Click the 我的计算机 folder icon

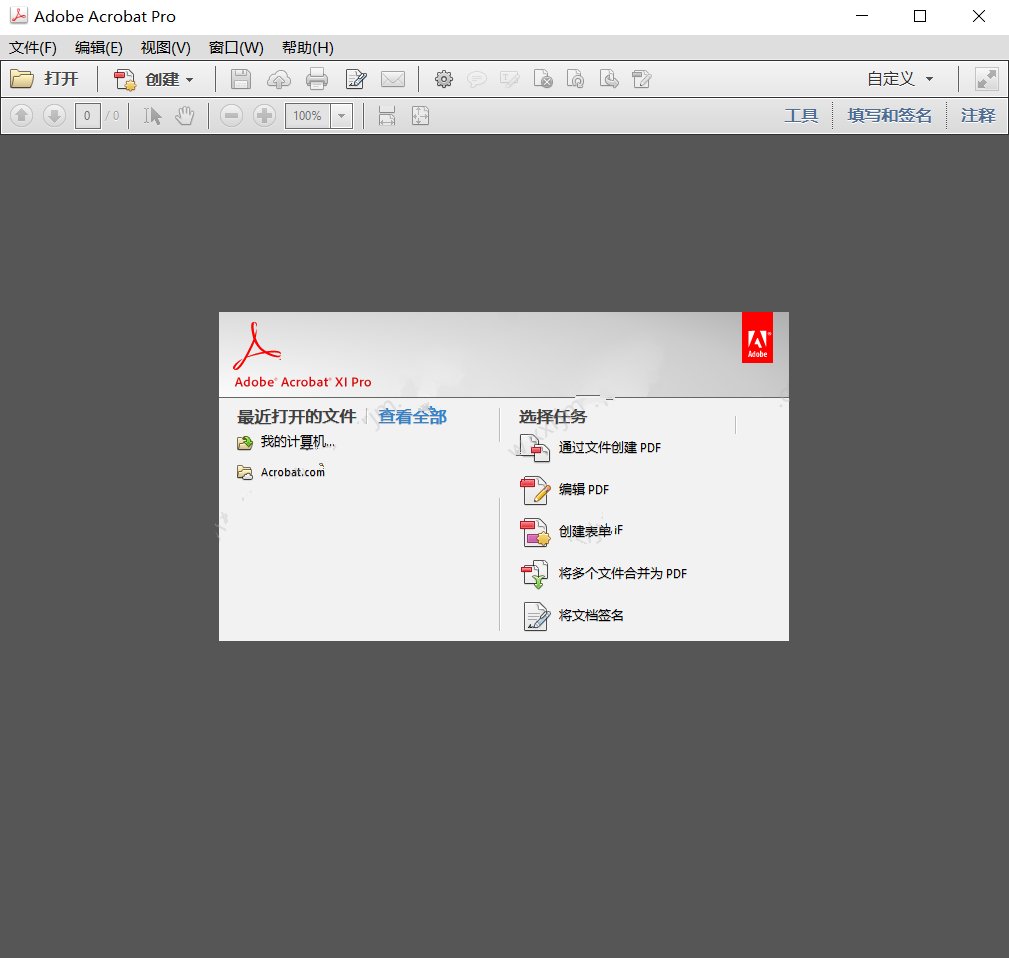point(245,443)
